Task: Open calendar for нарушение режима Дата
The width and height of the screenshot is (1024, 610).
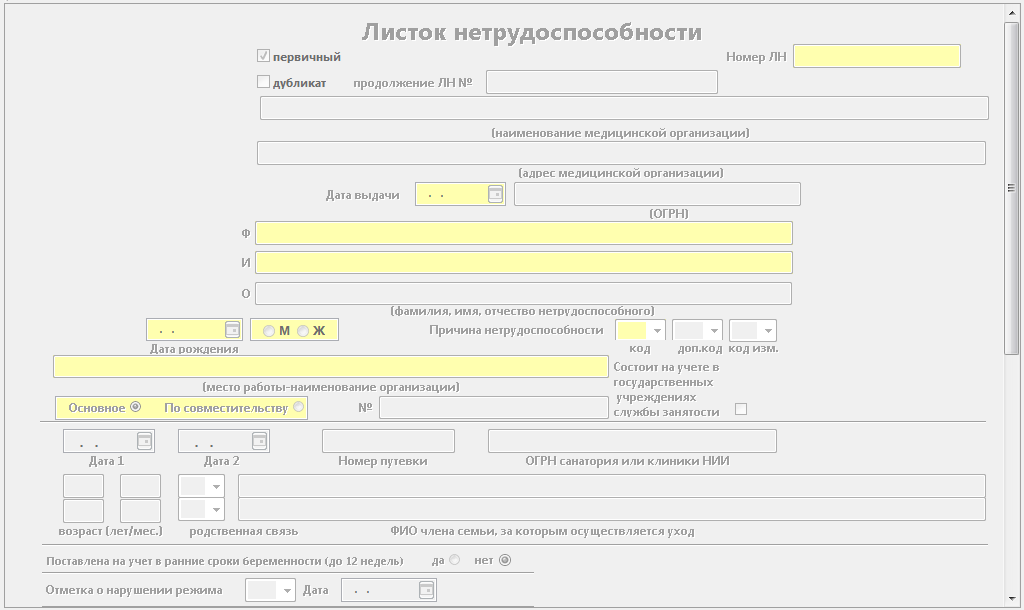Action: pos(426,590)
